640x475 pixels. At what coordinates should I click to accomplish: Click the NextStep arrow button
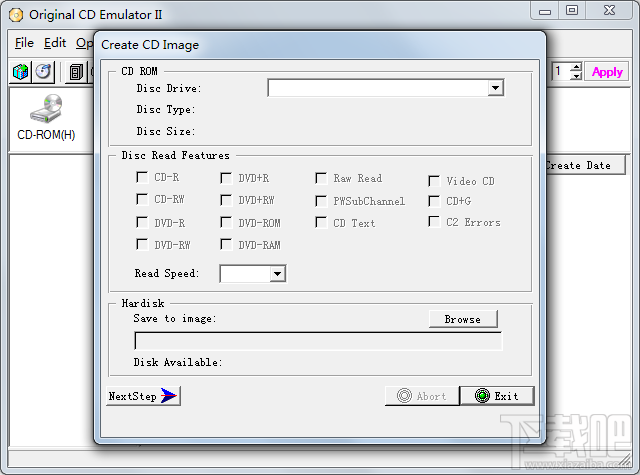pos(143,396)
